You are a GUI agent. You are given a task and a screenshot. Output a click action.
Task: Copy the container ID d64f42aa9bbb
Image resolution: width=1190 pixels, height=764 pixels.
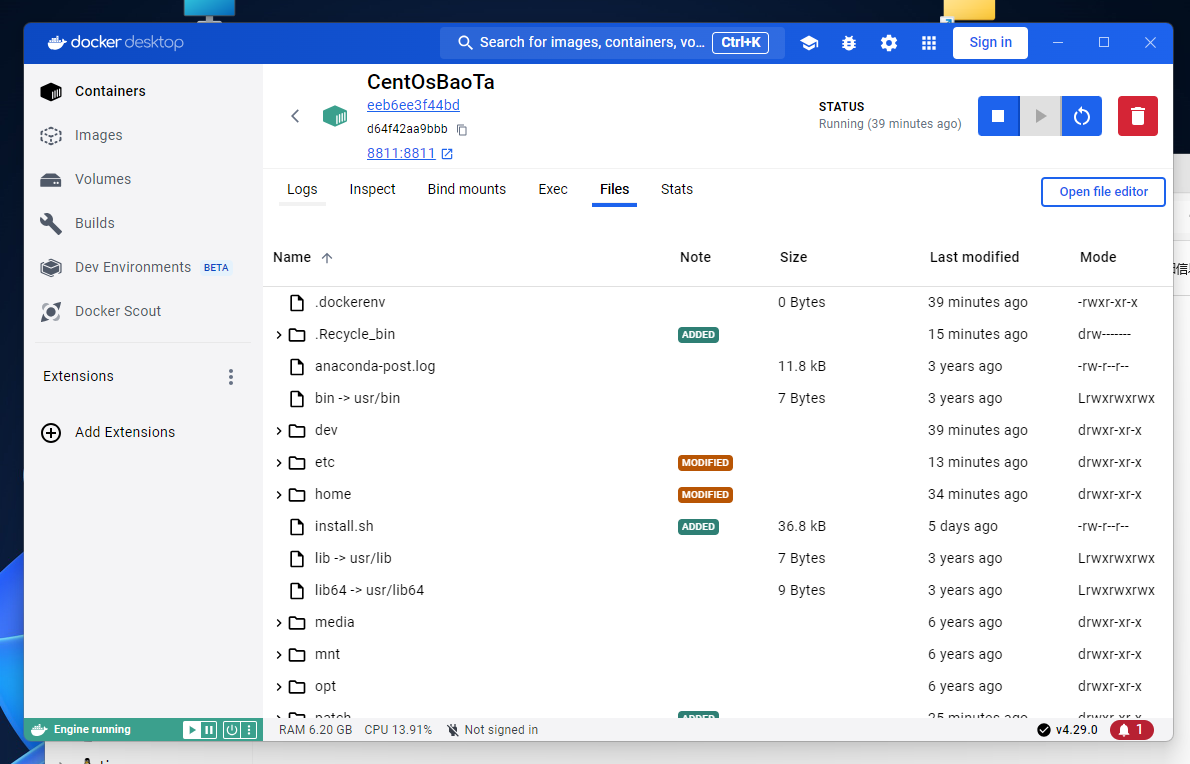pos(461,130)
